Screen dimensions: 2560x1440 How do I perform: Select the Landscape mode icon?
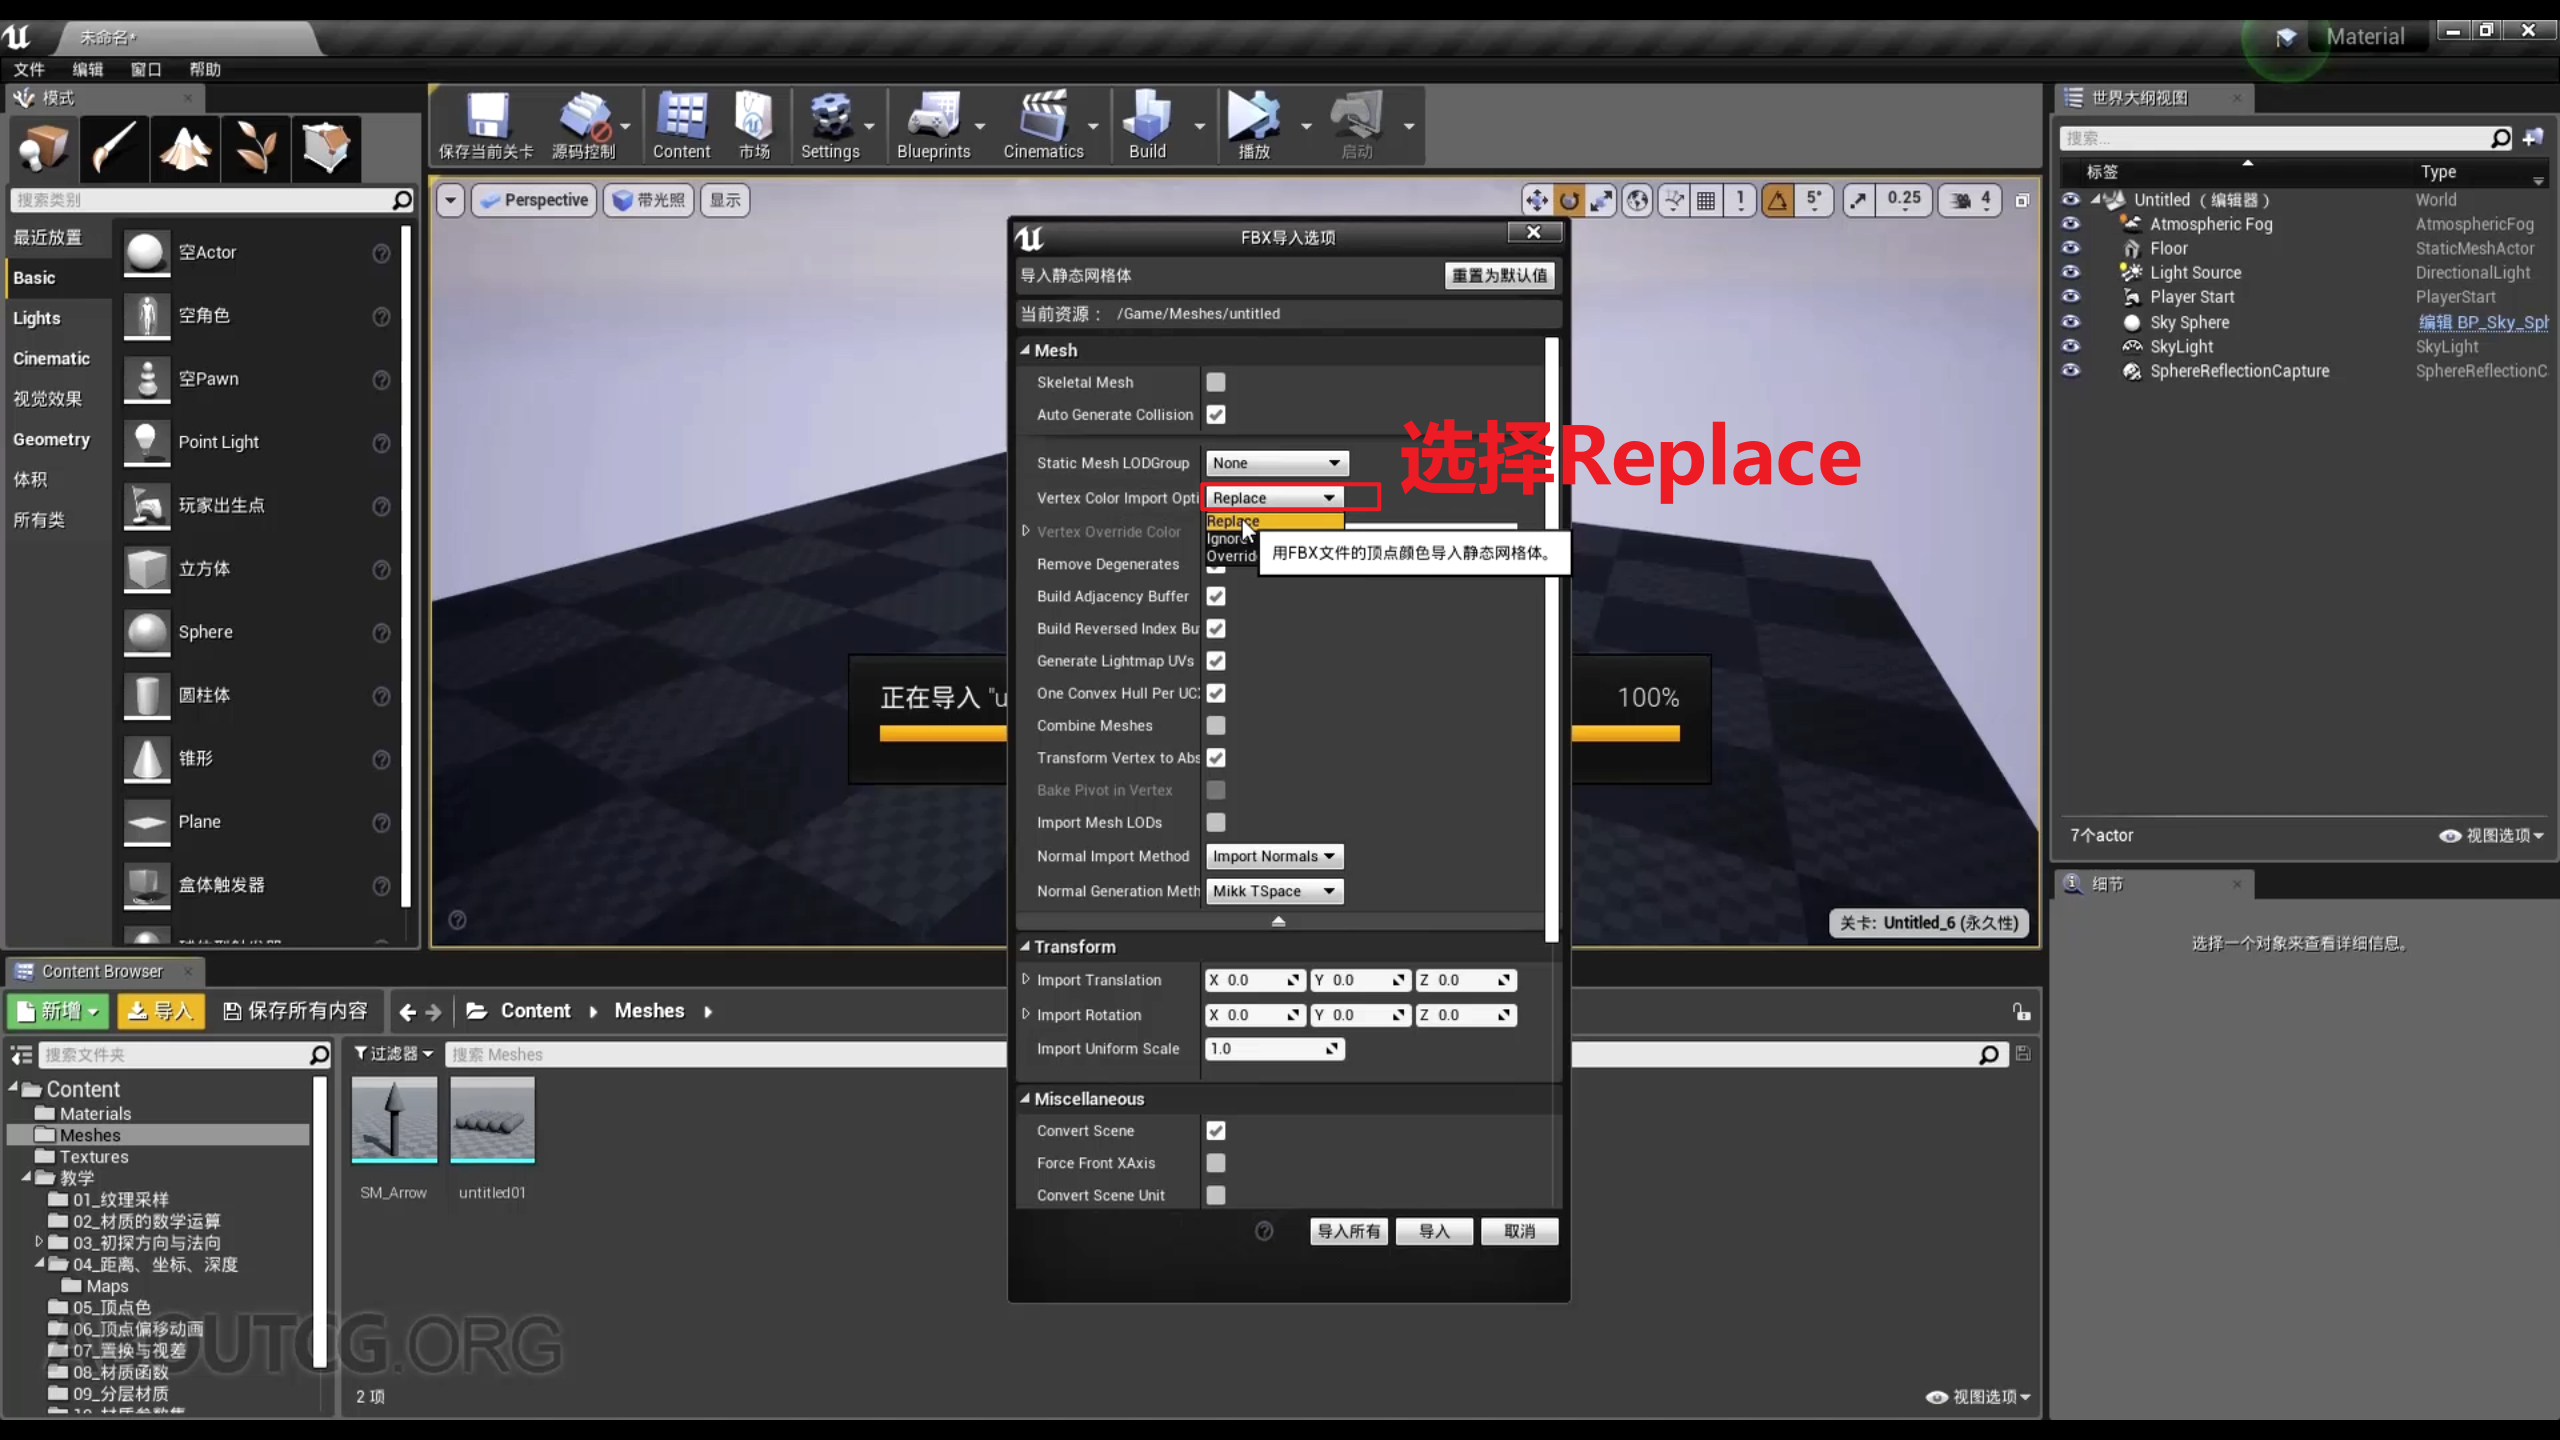click(x=184, y=148)
